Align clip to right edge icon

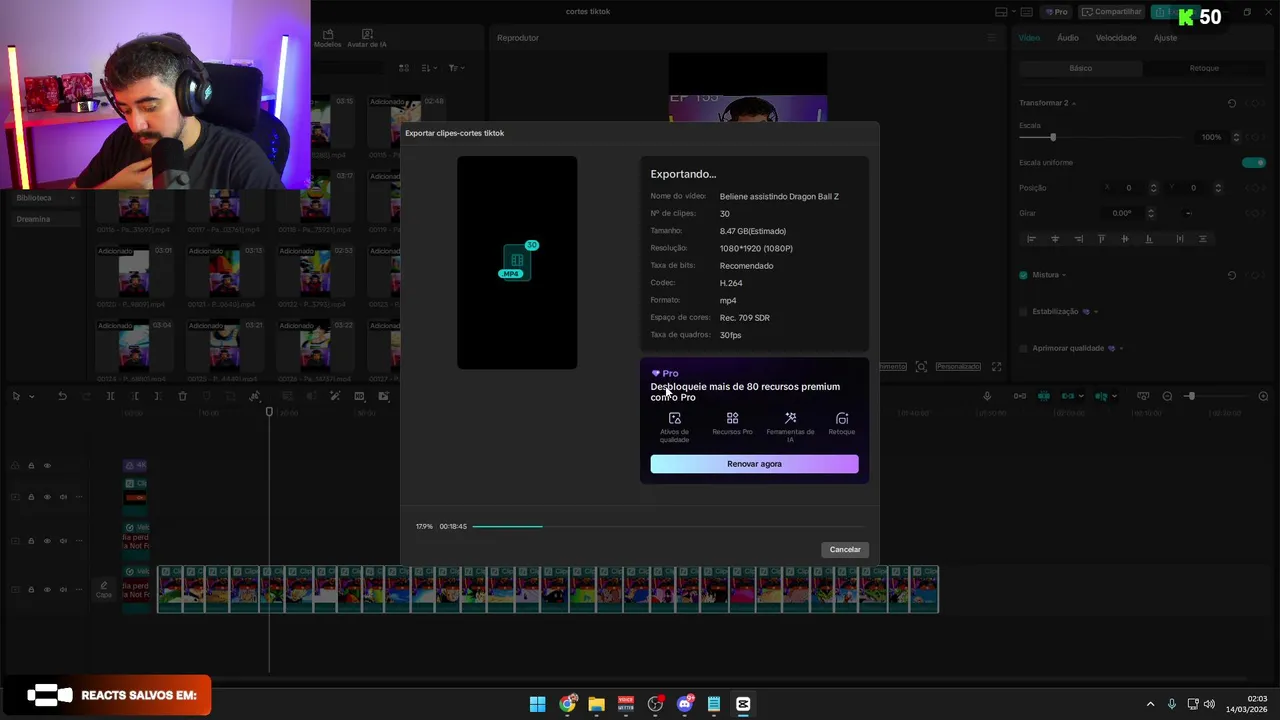[1078, 239]
